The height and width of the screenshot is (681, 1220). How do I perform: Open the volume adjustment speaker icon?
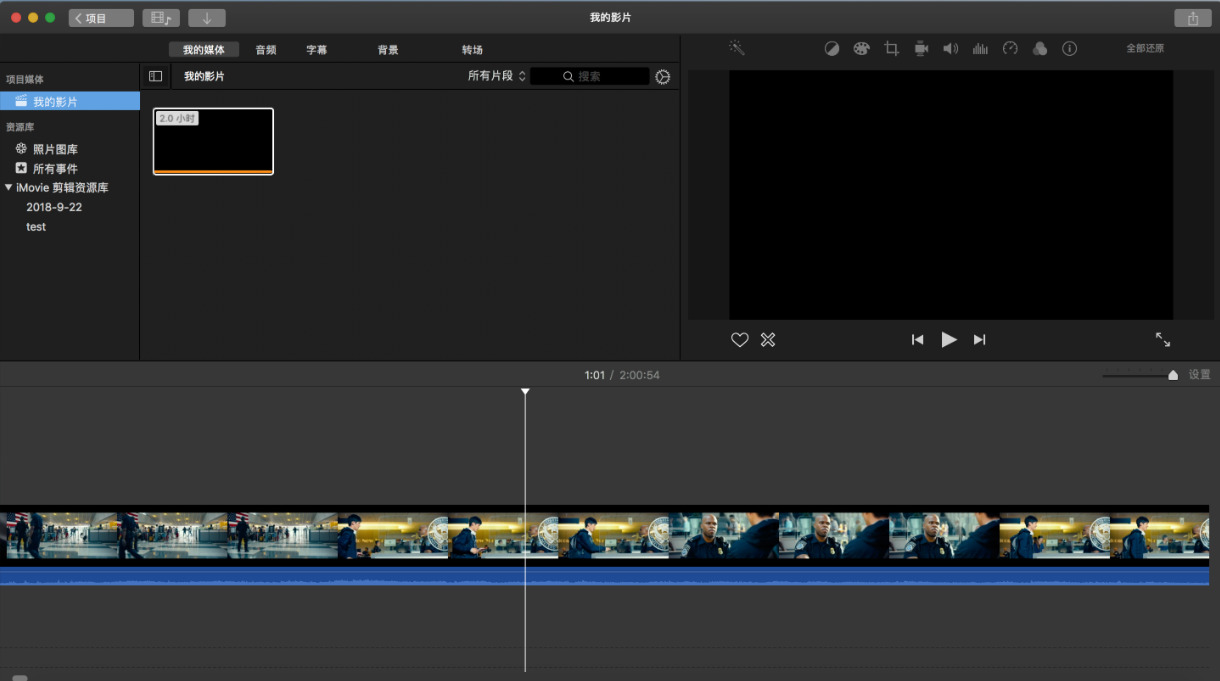pyautogui.click(x=950, y=48)
